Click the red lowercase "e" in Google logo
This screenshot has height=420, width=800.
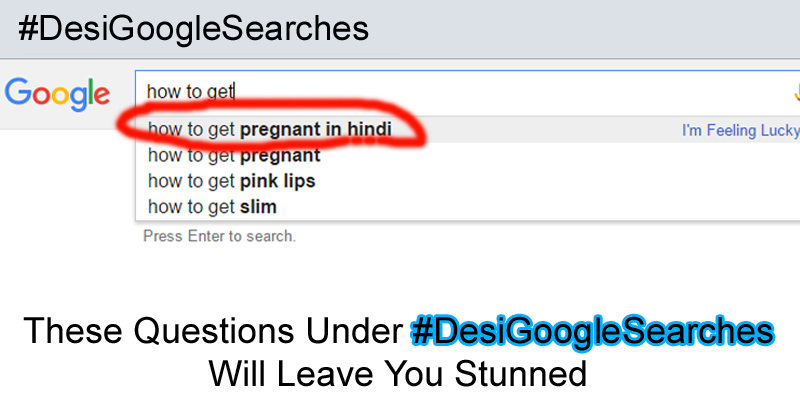(101, 95)
